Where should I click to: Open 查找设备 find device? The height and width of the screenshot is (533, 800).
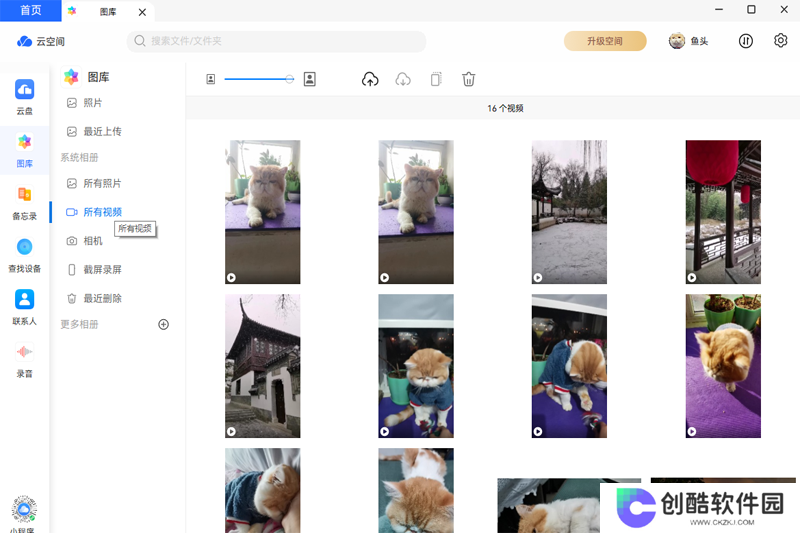tap(24, 255)
